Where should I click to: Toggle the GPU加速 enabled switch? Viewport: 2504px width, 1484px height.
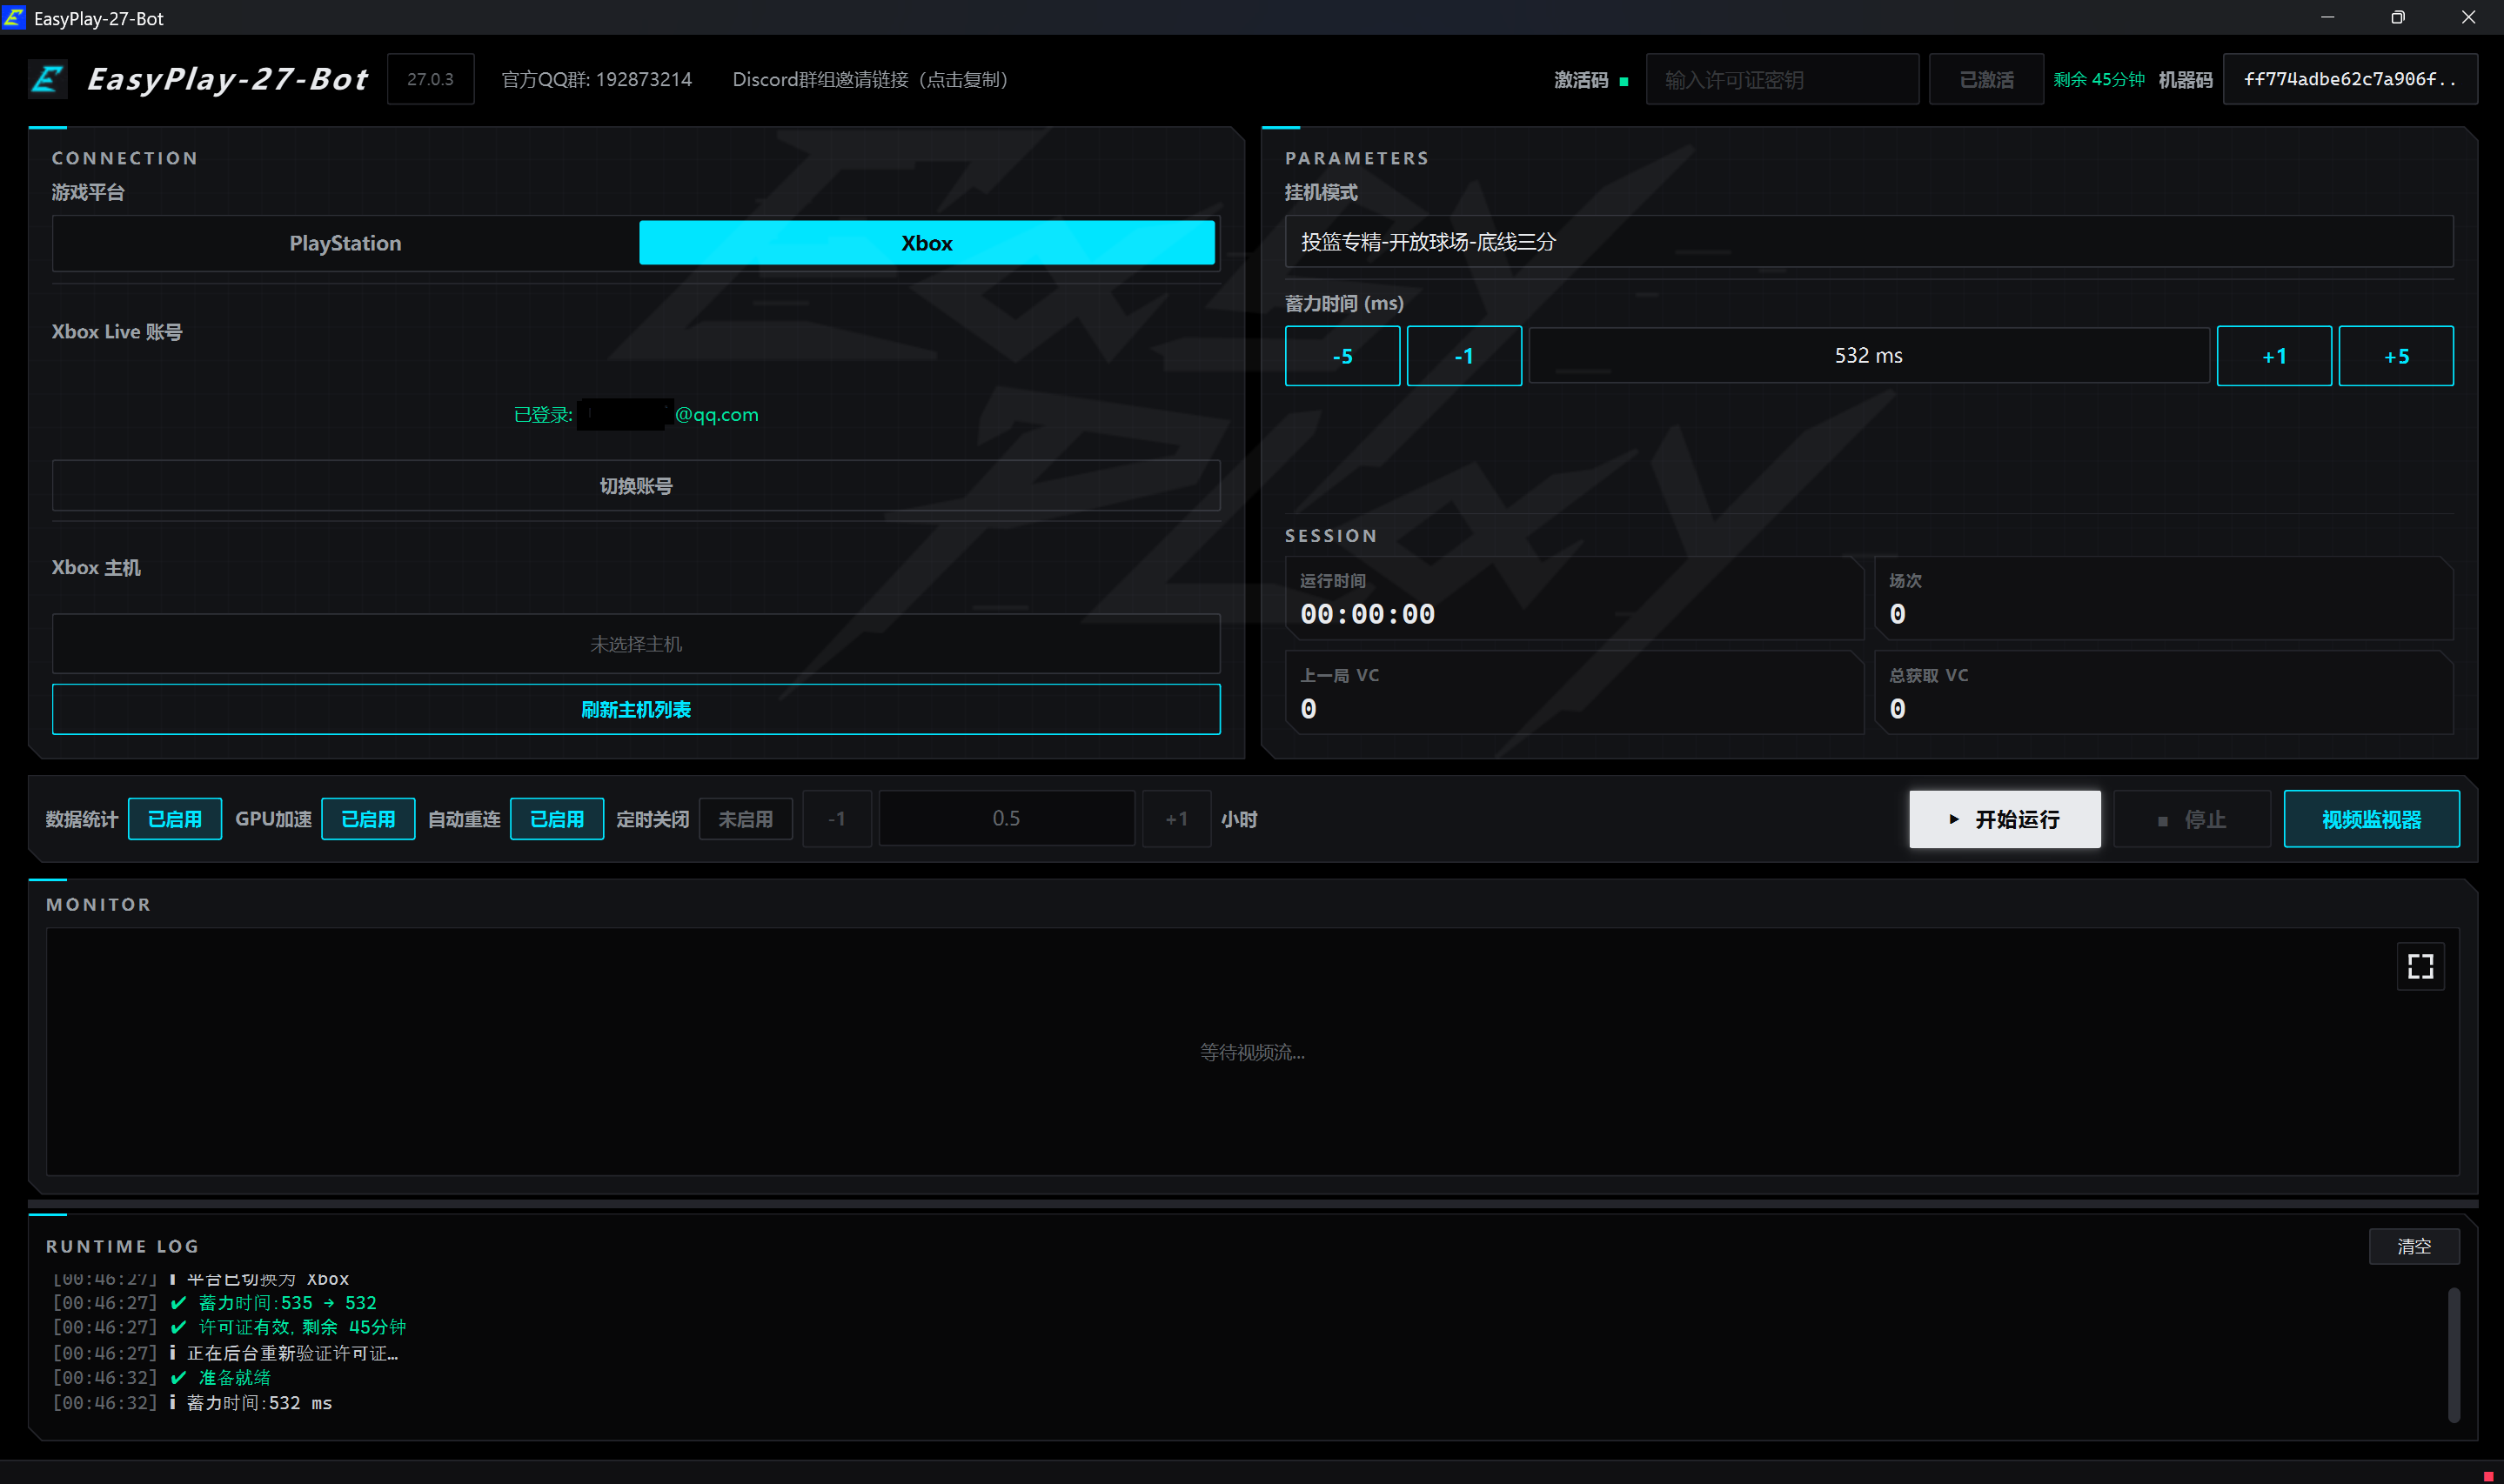[368, 819]
